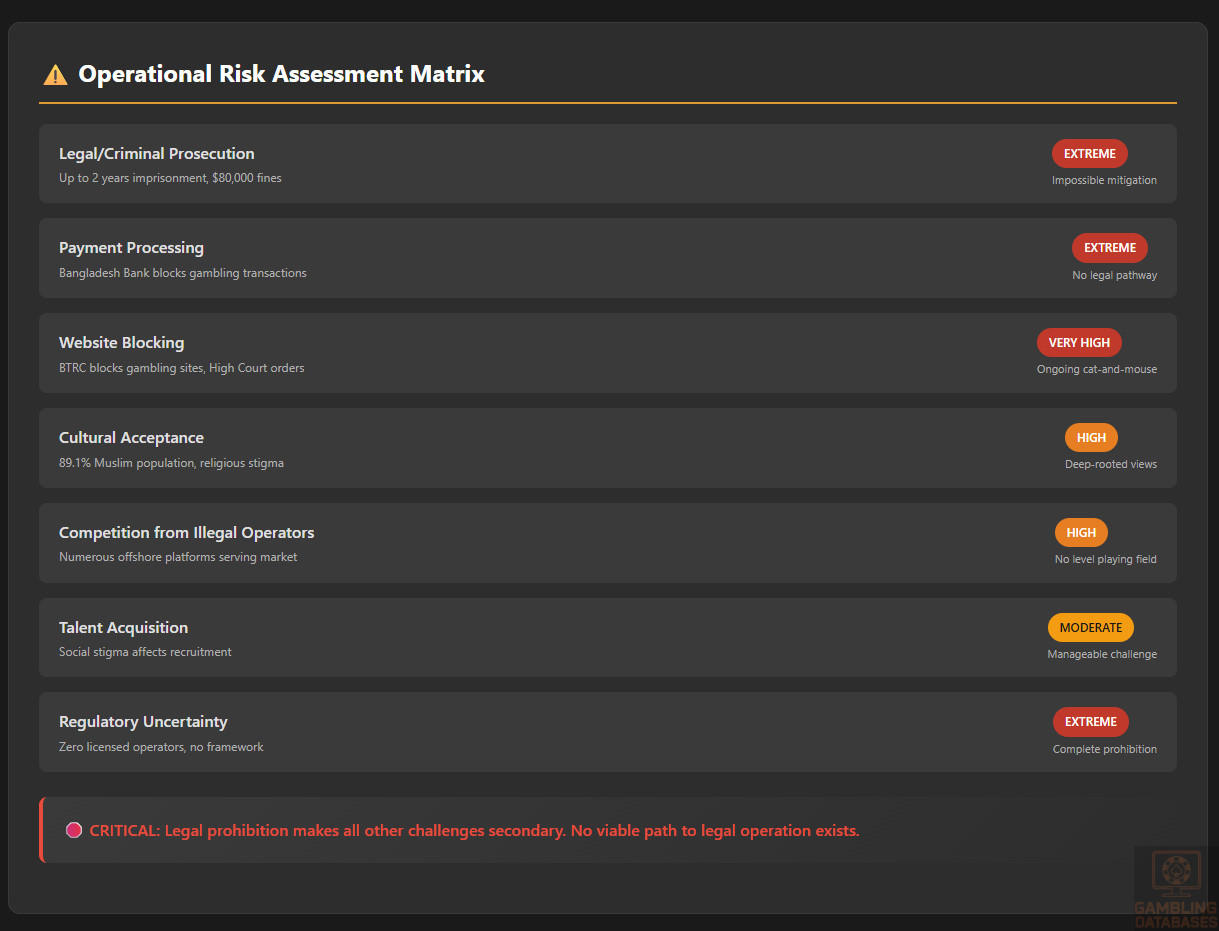Click the EXTREME badge for Legal/Criminal Prosecution
Viewport: 1219px width, 931px height.
[x=1089, y=154]
